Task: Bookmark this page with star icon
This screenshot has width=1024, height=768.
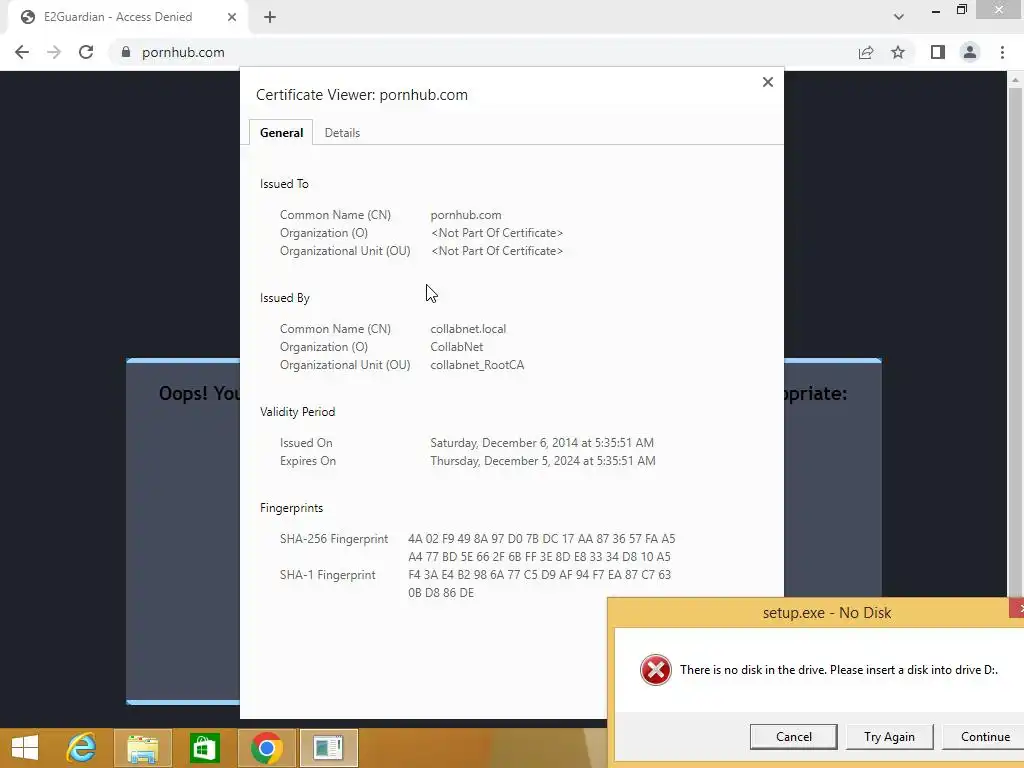Action: pyautogui.click(x=898, y=52)
